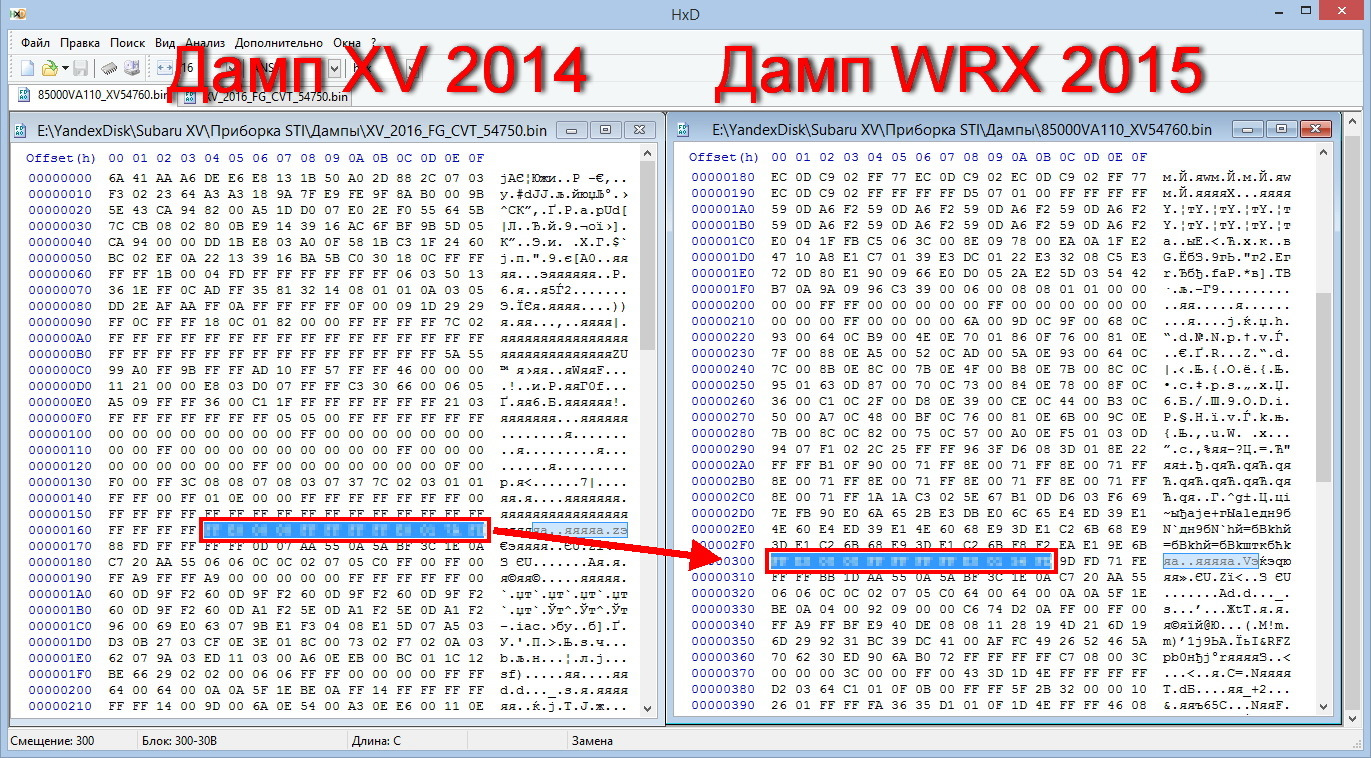Click the scrollbar thumb in 85000VA110 window
1371x758 pixels.
(1324, 388)
